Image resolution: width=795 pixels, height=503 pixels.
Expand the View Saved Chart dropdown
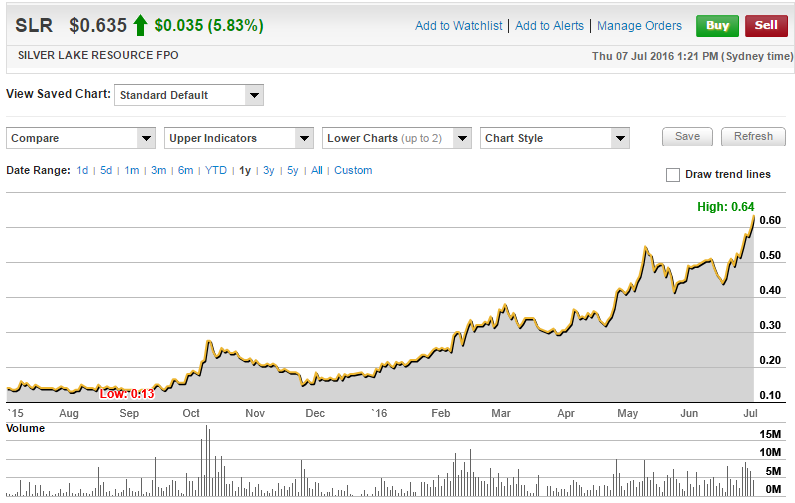pos(189,95)
